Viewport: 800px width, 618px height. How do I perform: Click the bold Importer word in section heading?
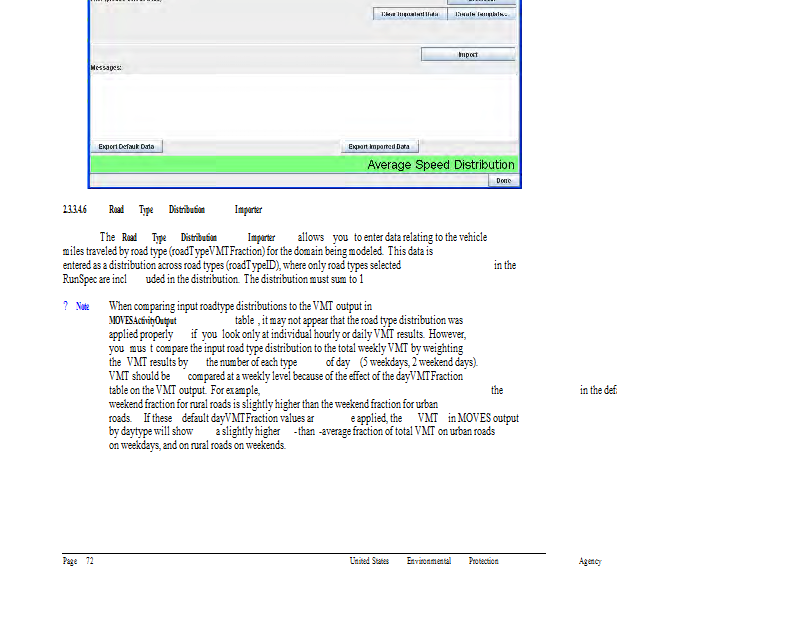coord(248,210)
